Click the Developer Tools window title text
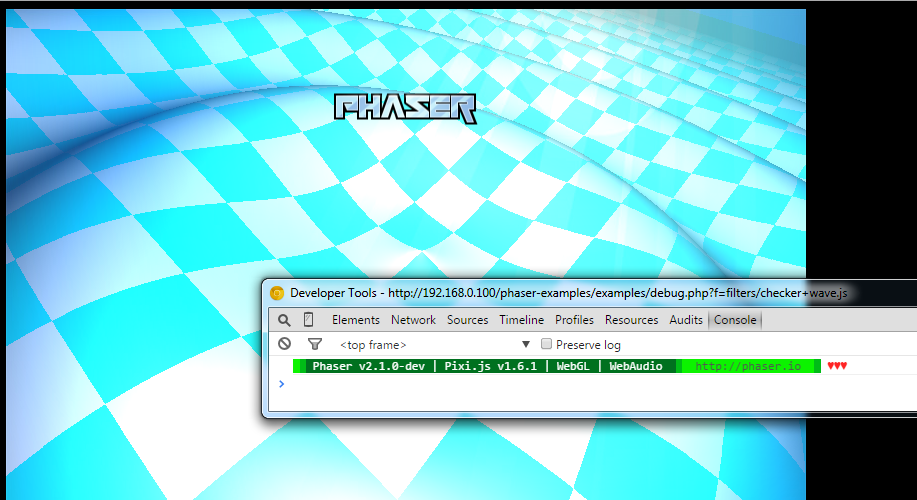This screenshot has height=500, width=917. point(568,293)
